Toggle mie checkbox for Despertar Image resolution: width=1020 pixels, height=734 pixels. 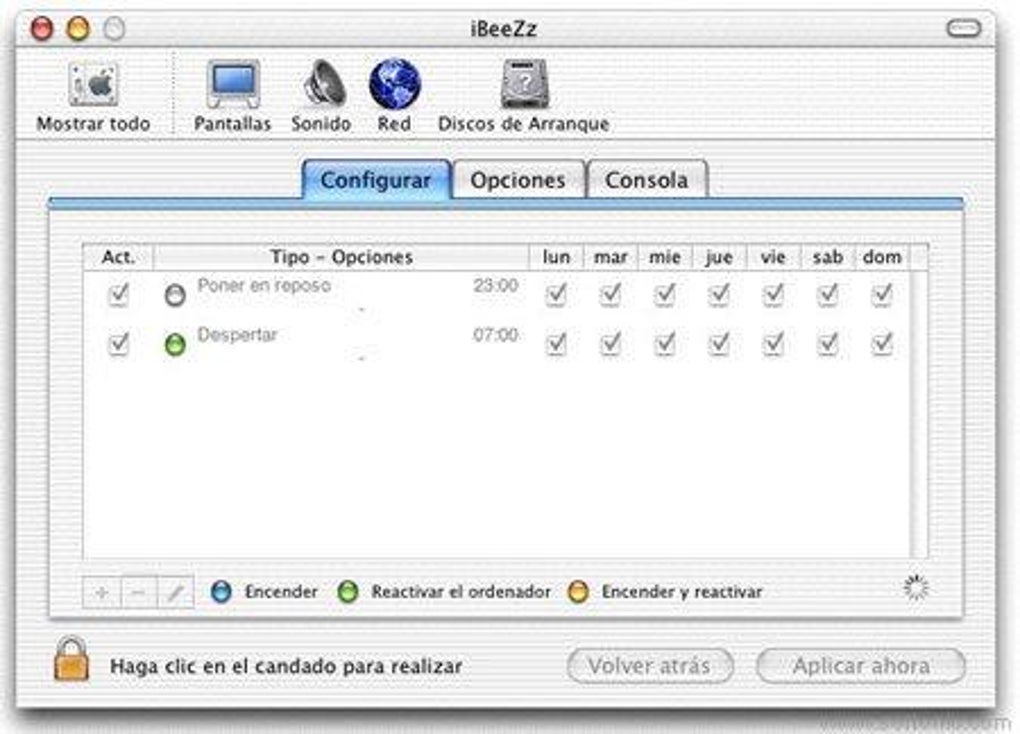point(665,343)
